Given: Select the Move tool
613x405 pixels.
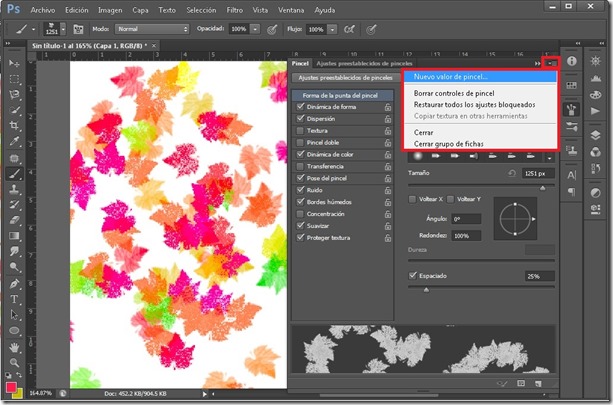Looking at the screenshot, I should coord(15,63).
